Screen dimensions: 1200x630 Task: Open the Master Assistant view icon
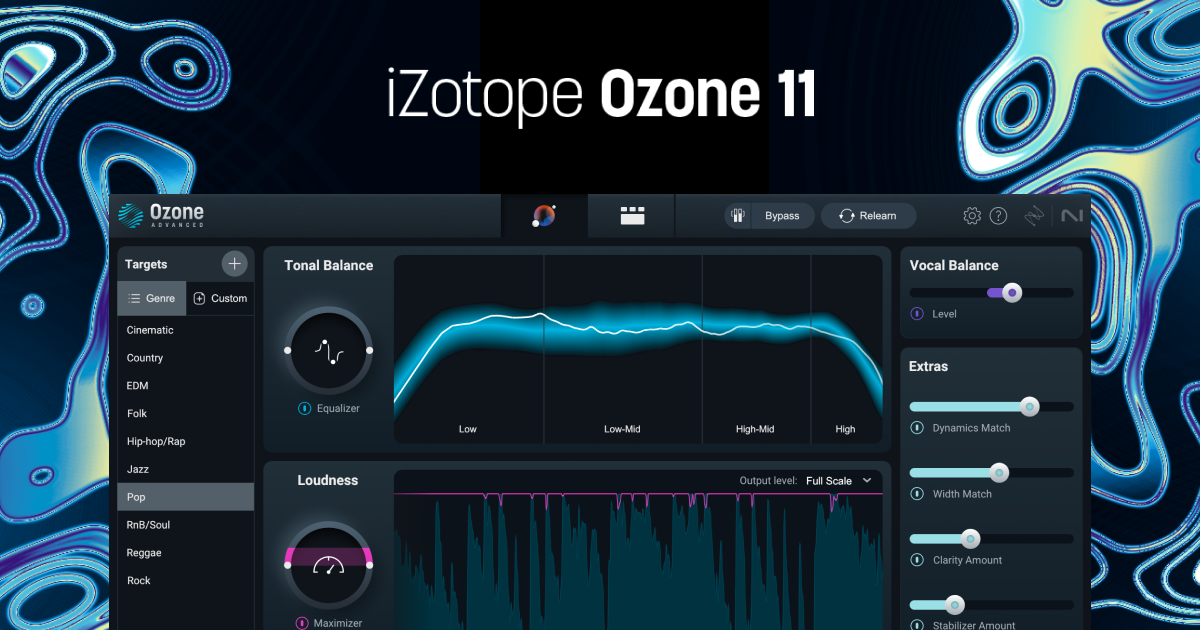[x=544, y=215]
